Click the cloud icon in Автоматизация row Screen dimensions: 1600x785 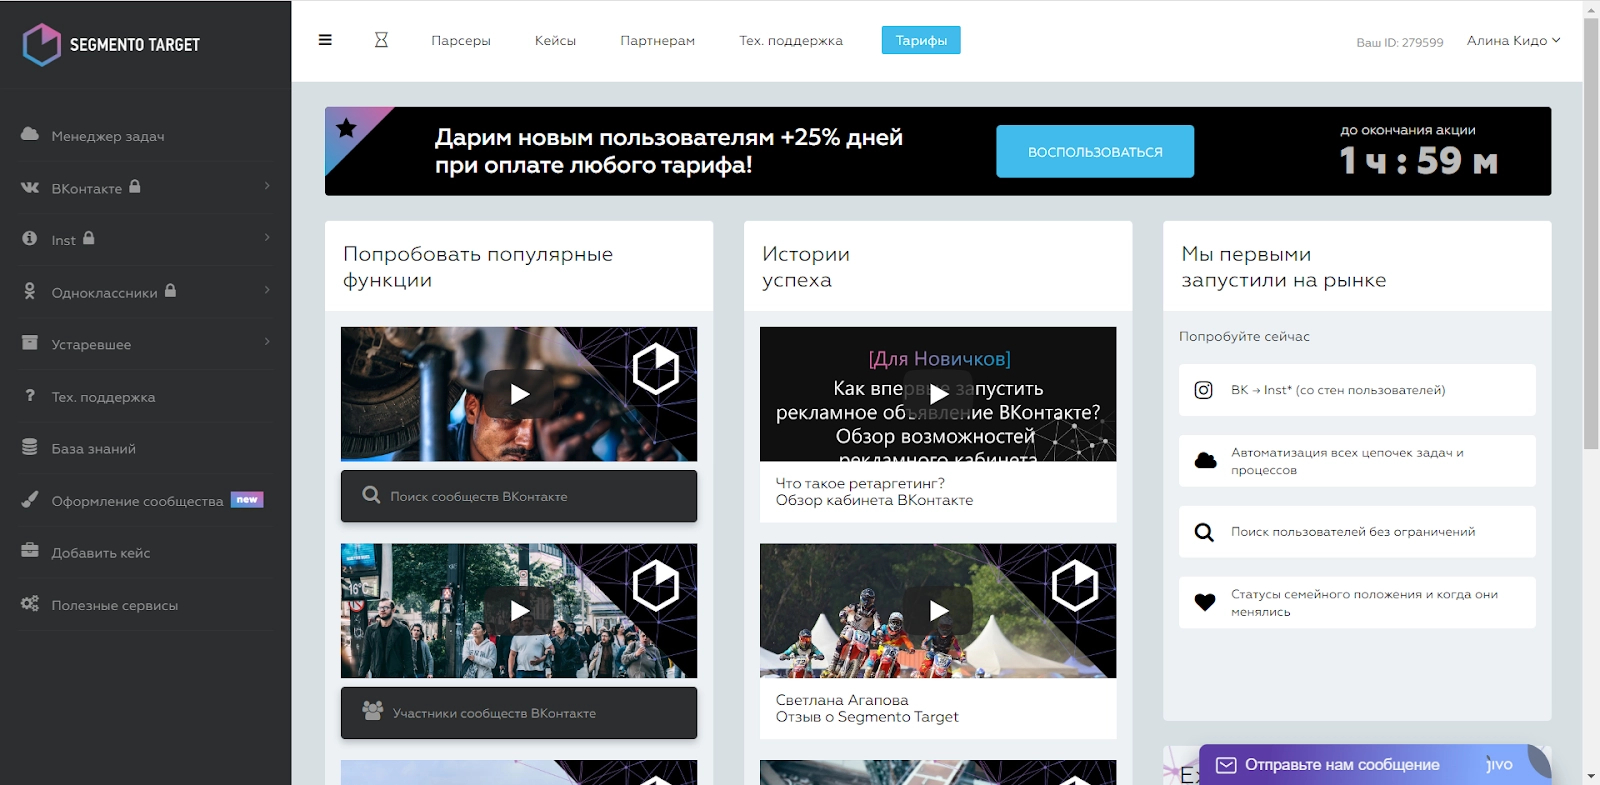coord(1205,460)
